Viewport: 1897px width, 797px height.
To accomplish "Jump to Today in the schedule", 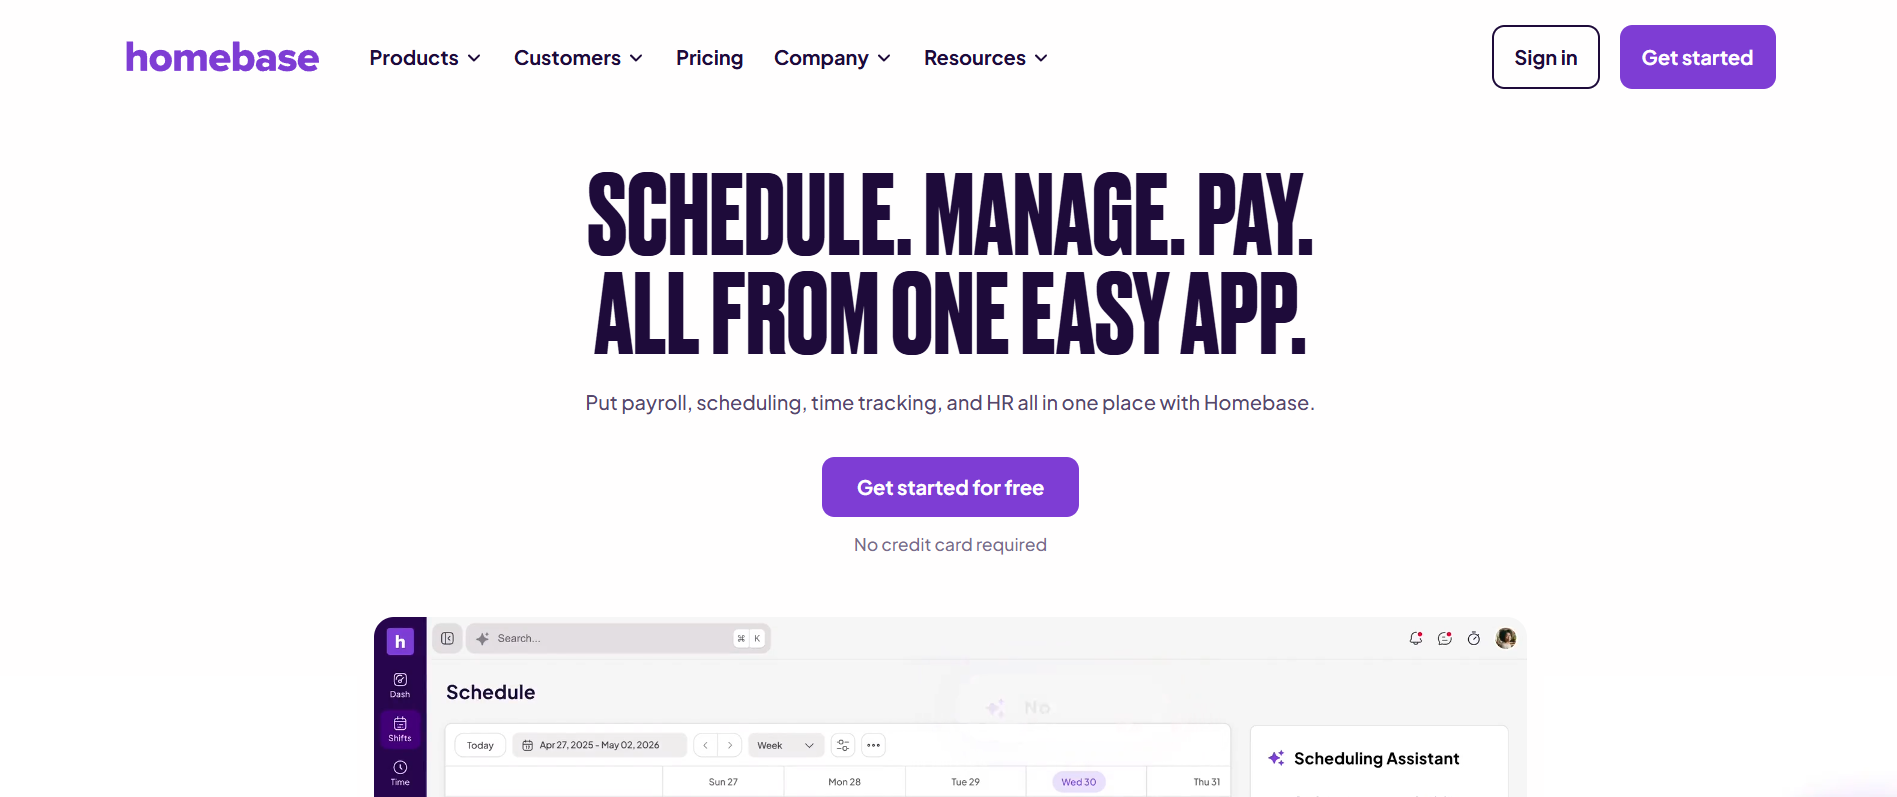I will click(480, 745).
